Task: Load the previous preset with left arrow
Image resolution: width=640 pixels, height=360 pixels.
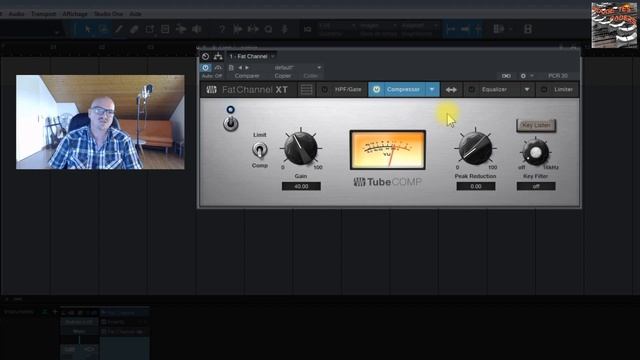Action: point(240,68)
